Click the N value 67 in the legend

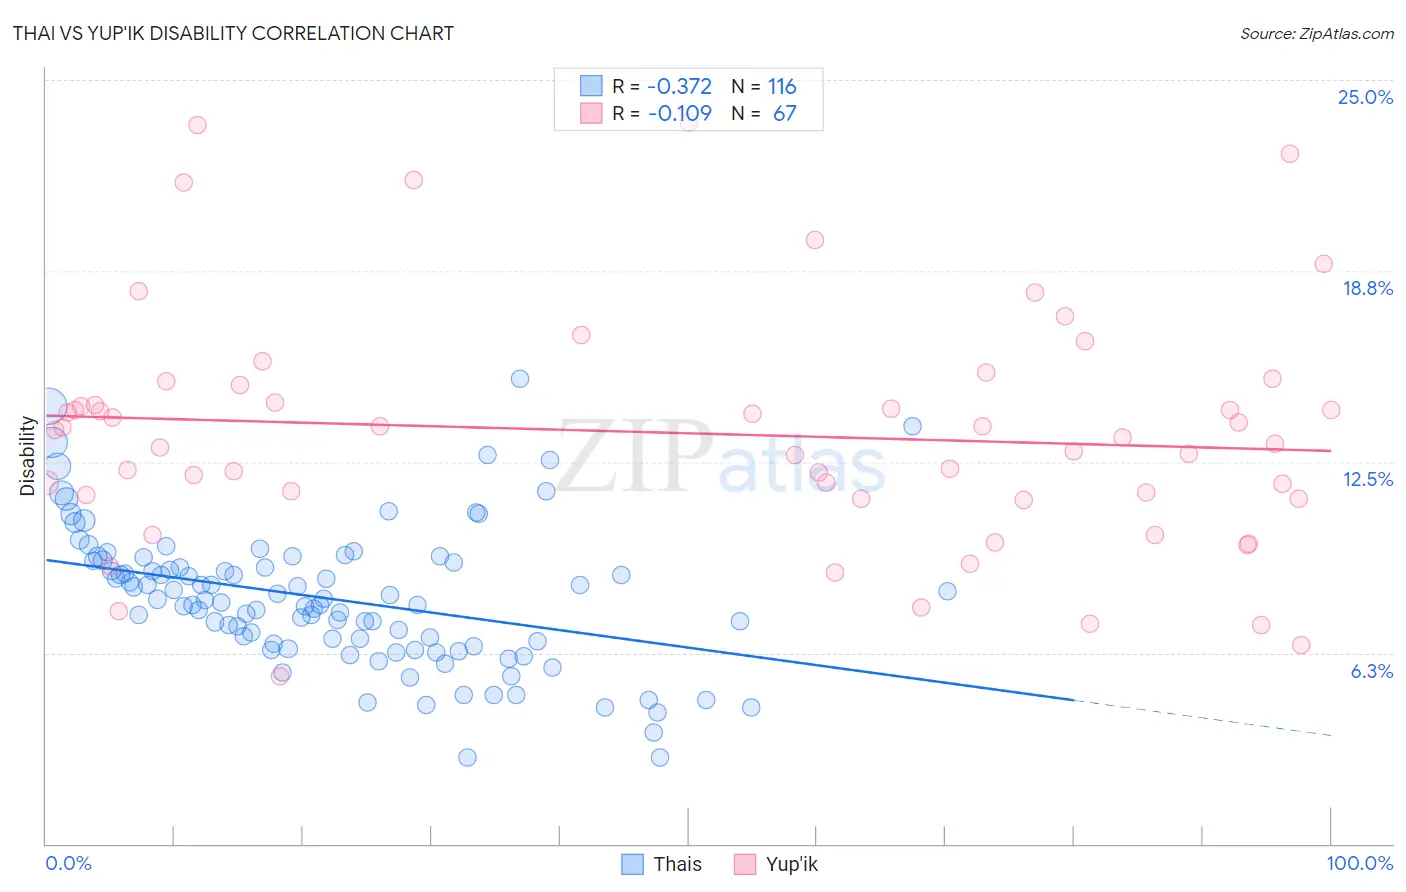(x=784, y=113)
